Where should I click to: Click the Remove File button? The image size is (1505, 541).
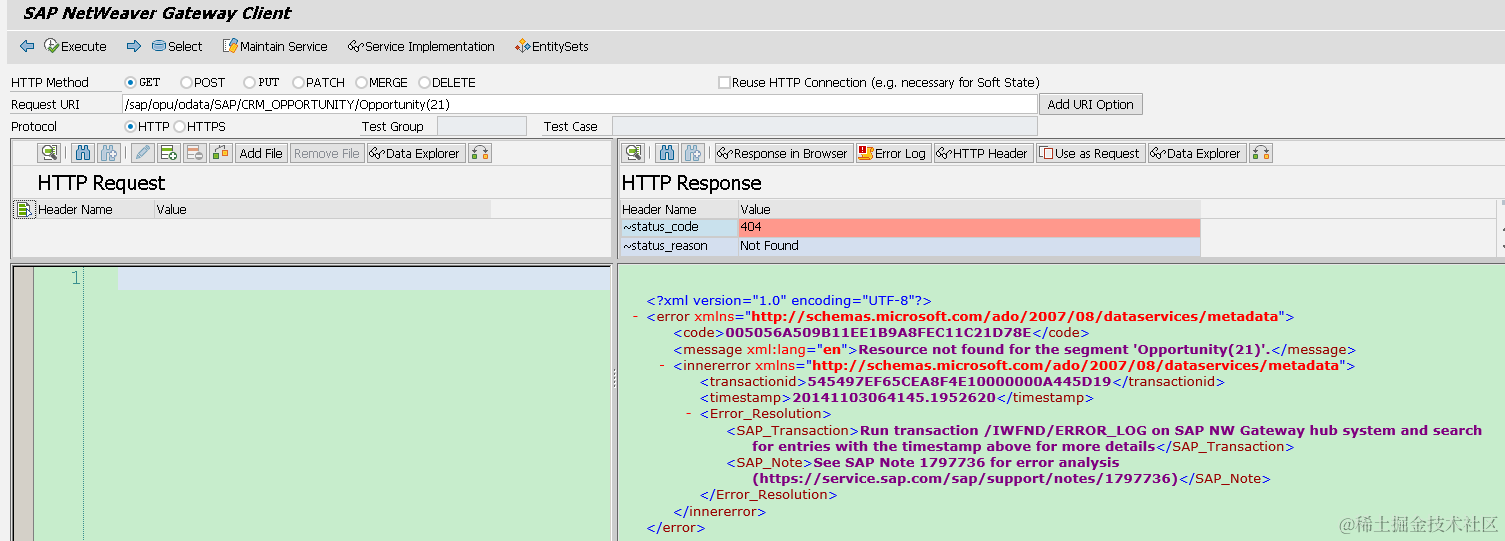pos(327,153)
